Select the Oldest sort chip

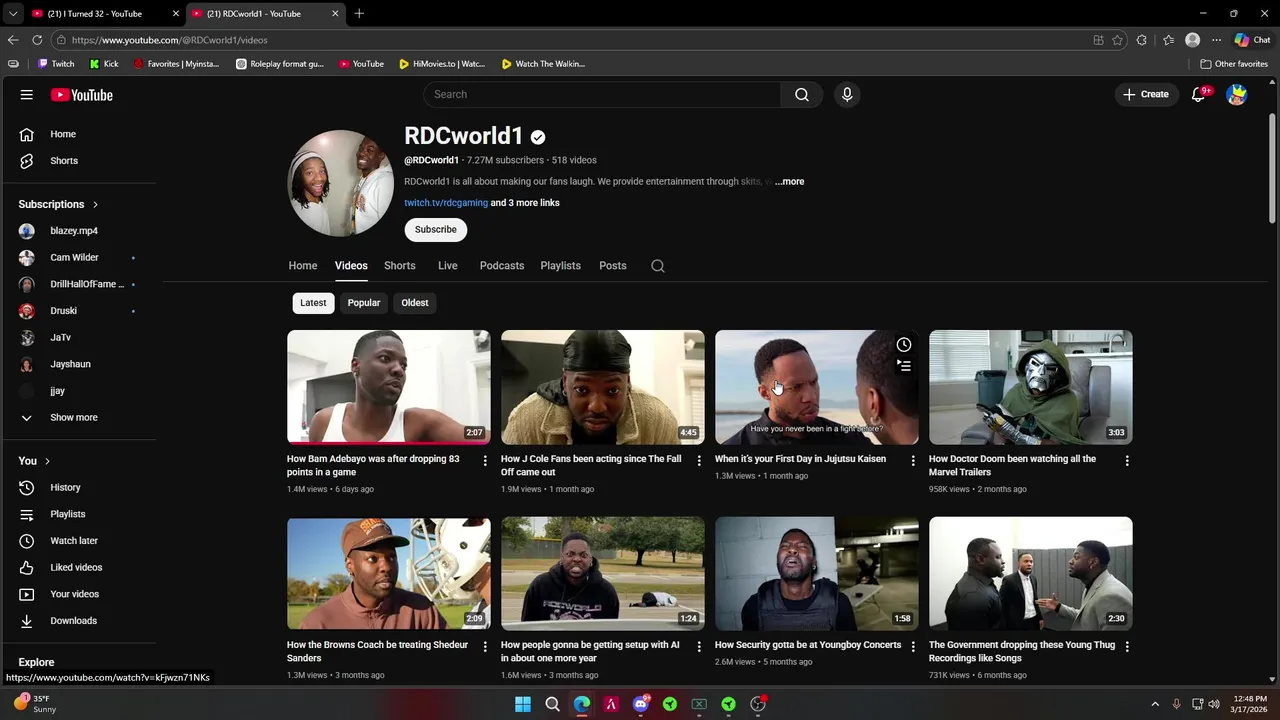[415, 303]
